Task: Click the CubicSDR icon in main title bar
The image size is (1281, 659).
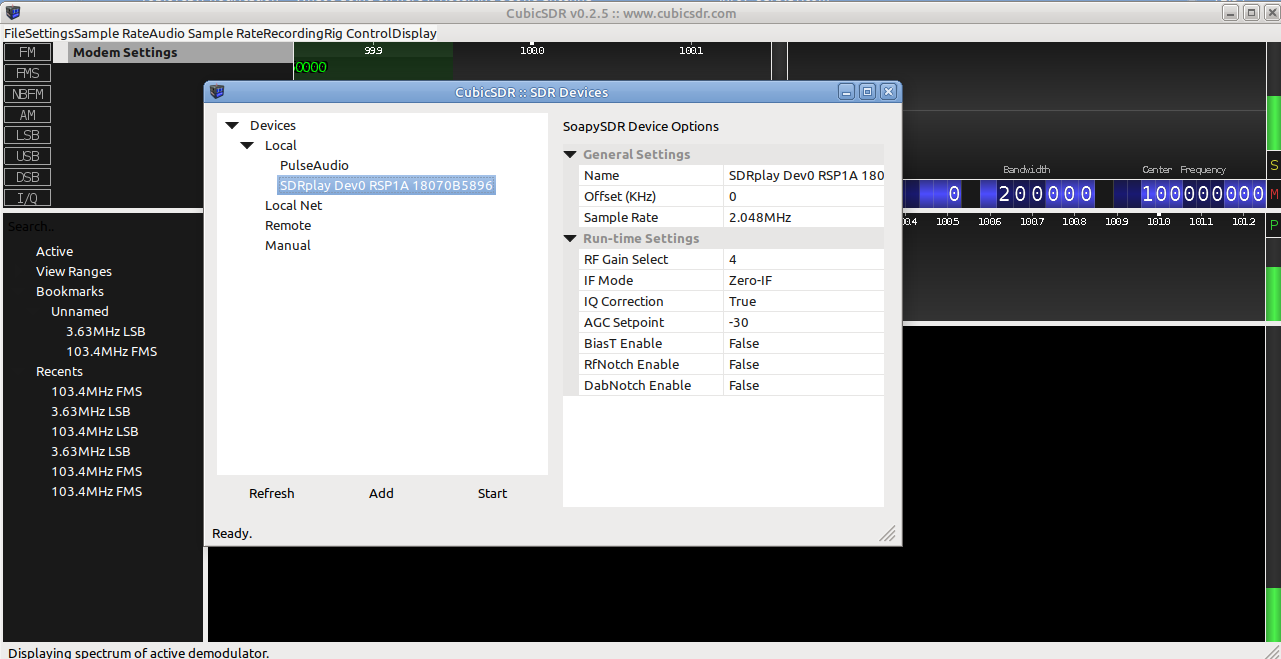Action: 12,13
